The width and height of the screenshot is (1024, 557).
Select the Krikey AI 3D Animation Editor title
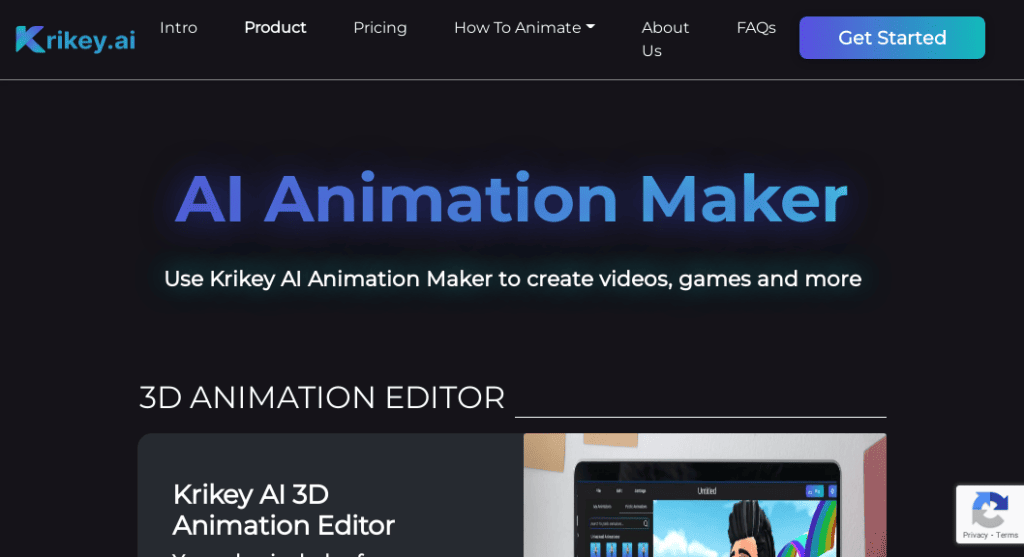click(283, 509)
